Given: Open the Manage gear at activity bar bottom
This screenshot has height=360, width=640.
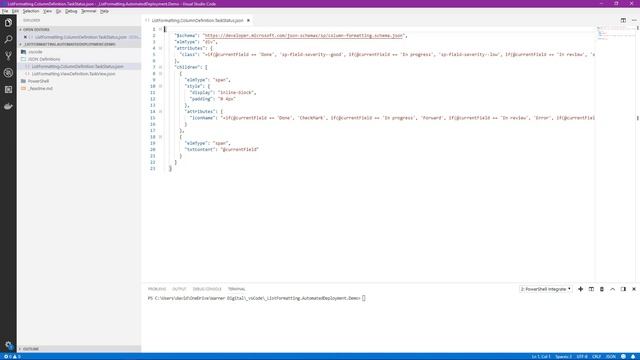Looking at the screenshot, I should tap(9, 345).
